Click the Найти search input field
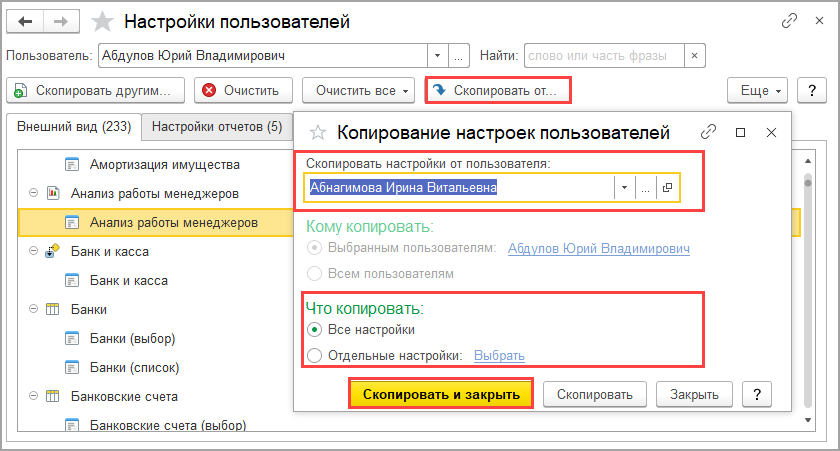Screen dimensions: 840x451 [604, 56]
